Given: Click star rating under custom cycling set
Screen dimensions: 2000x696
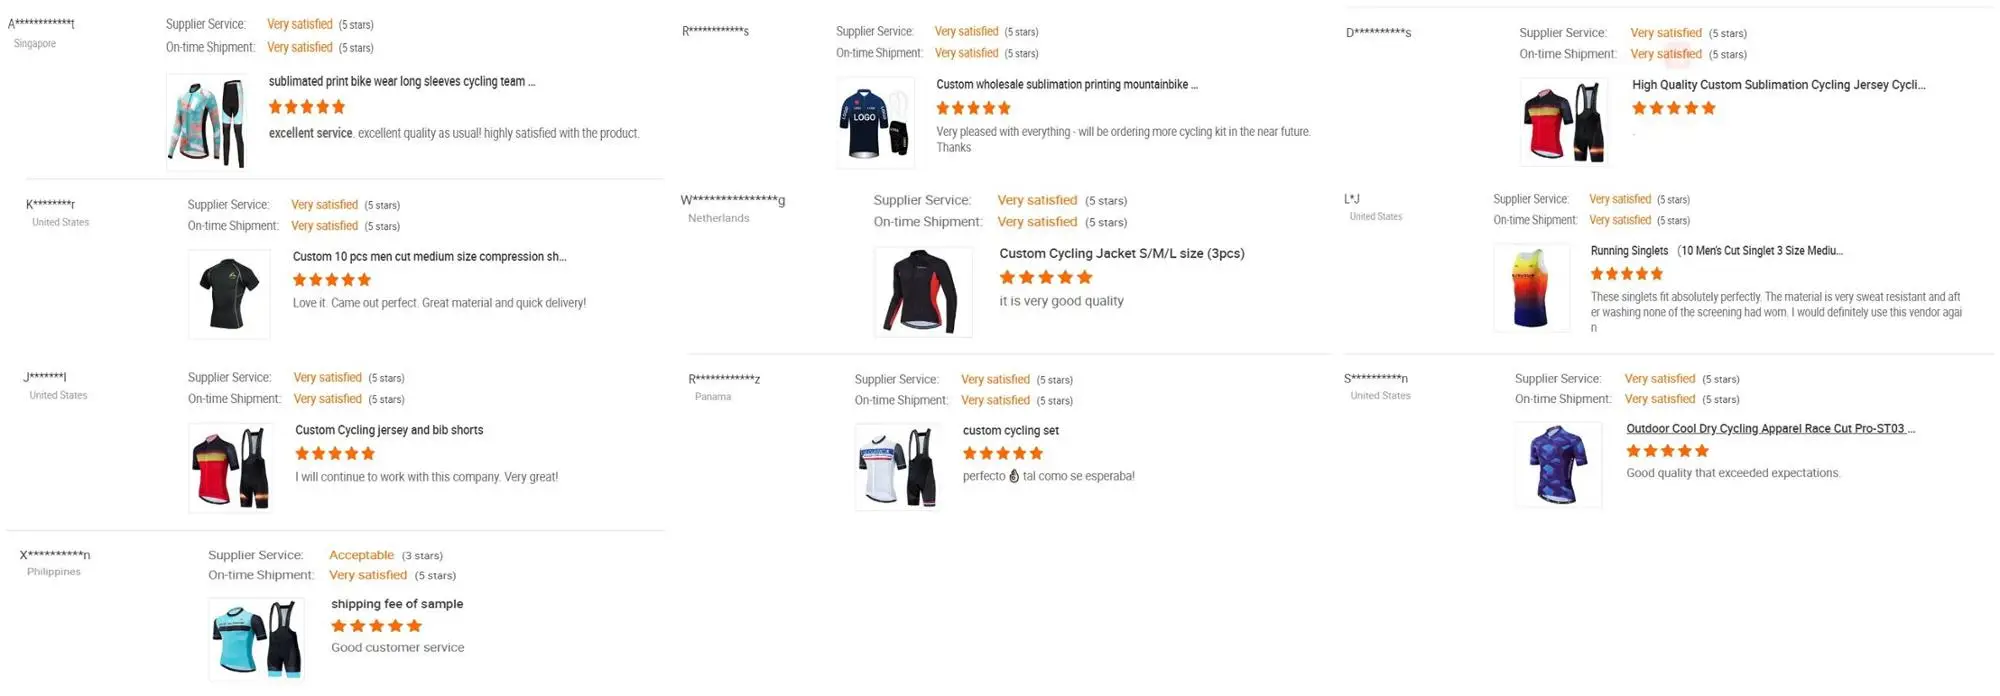Looking at the screenshot, I should click(x=1002, y=453).
